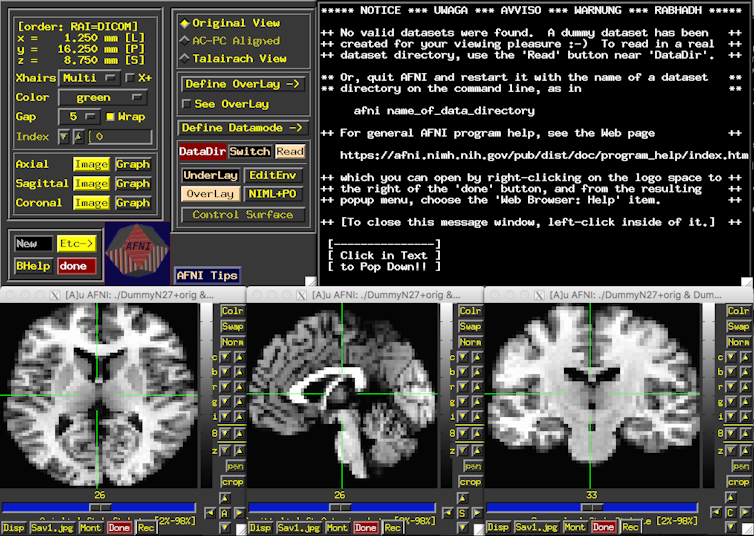Screen dimensions: 754x536
Task: Select the Talairach View option
Action: [233, 59]
